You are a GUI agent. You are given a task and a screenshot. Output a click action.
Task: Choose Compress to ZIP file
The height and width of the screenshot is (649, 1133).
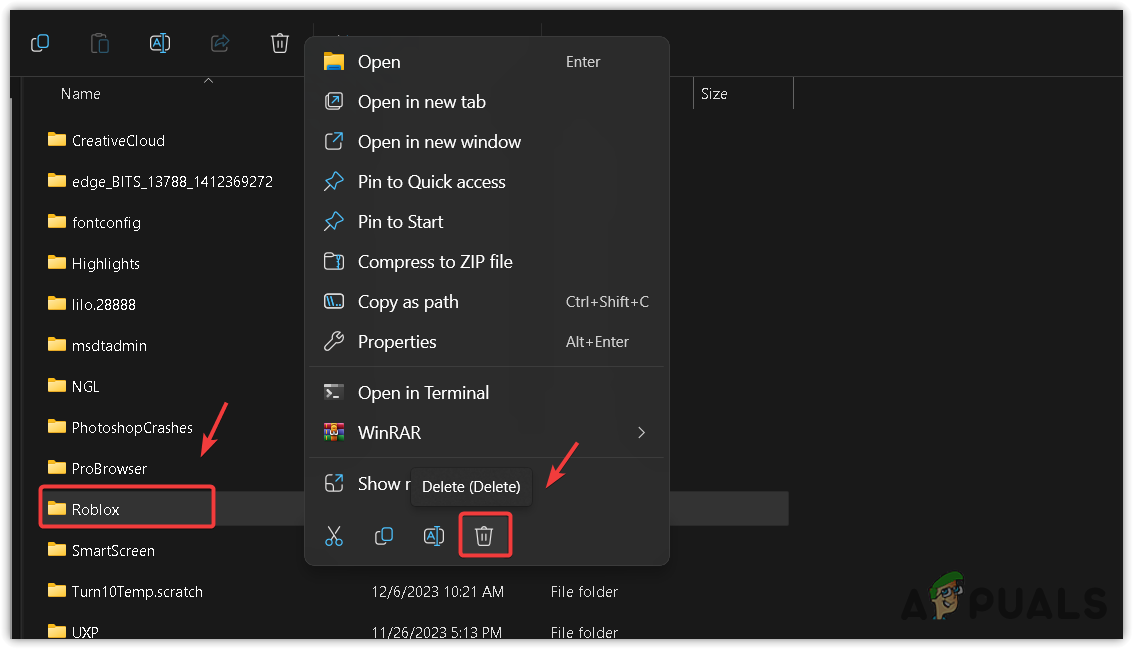(435, 262)
